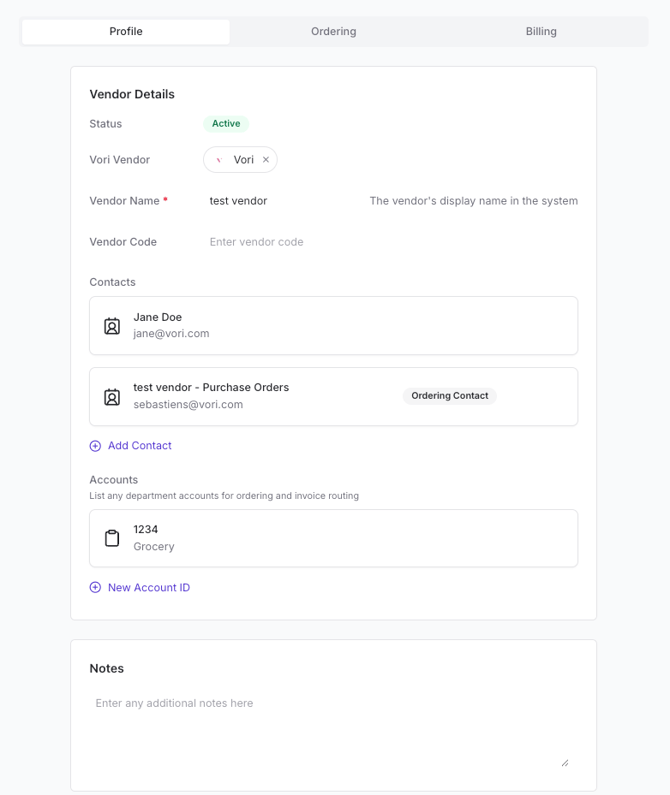Click the Vendor Name input field
The image size is (670, 795).
pyautogui.click(x=280, y=201)
